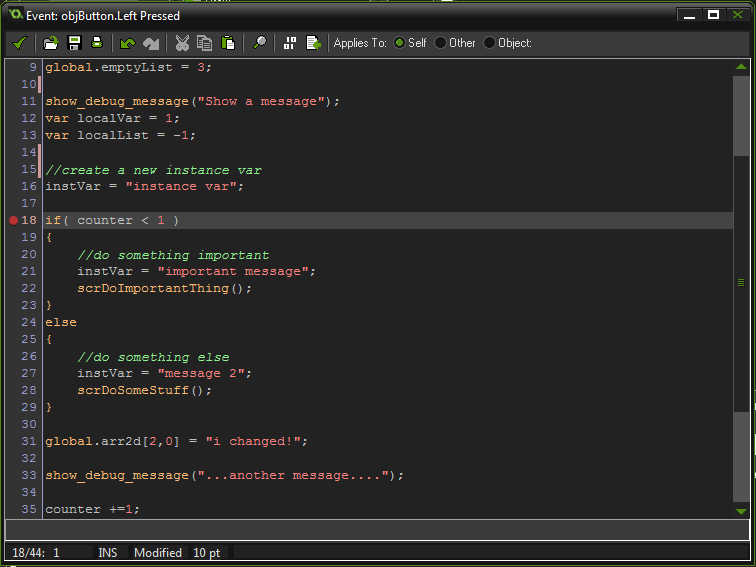Click the closing brace on line 29
The width and height of the screenshot is (756, 567).
click(49, 407)
